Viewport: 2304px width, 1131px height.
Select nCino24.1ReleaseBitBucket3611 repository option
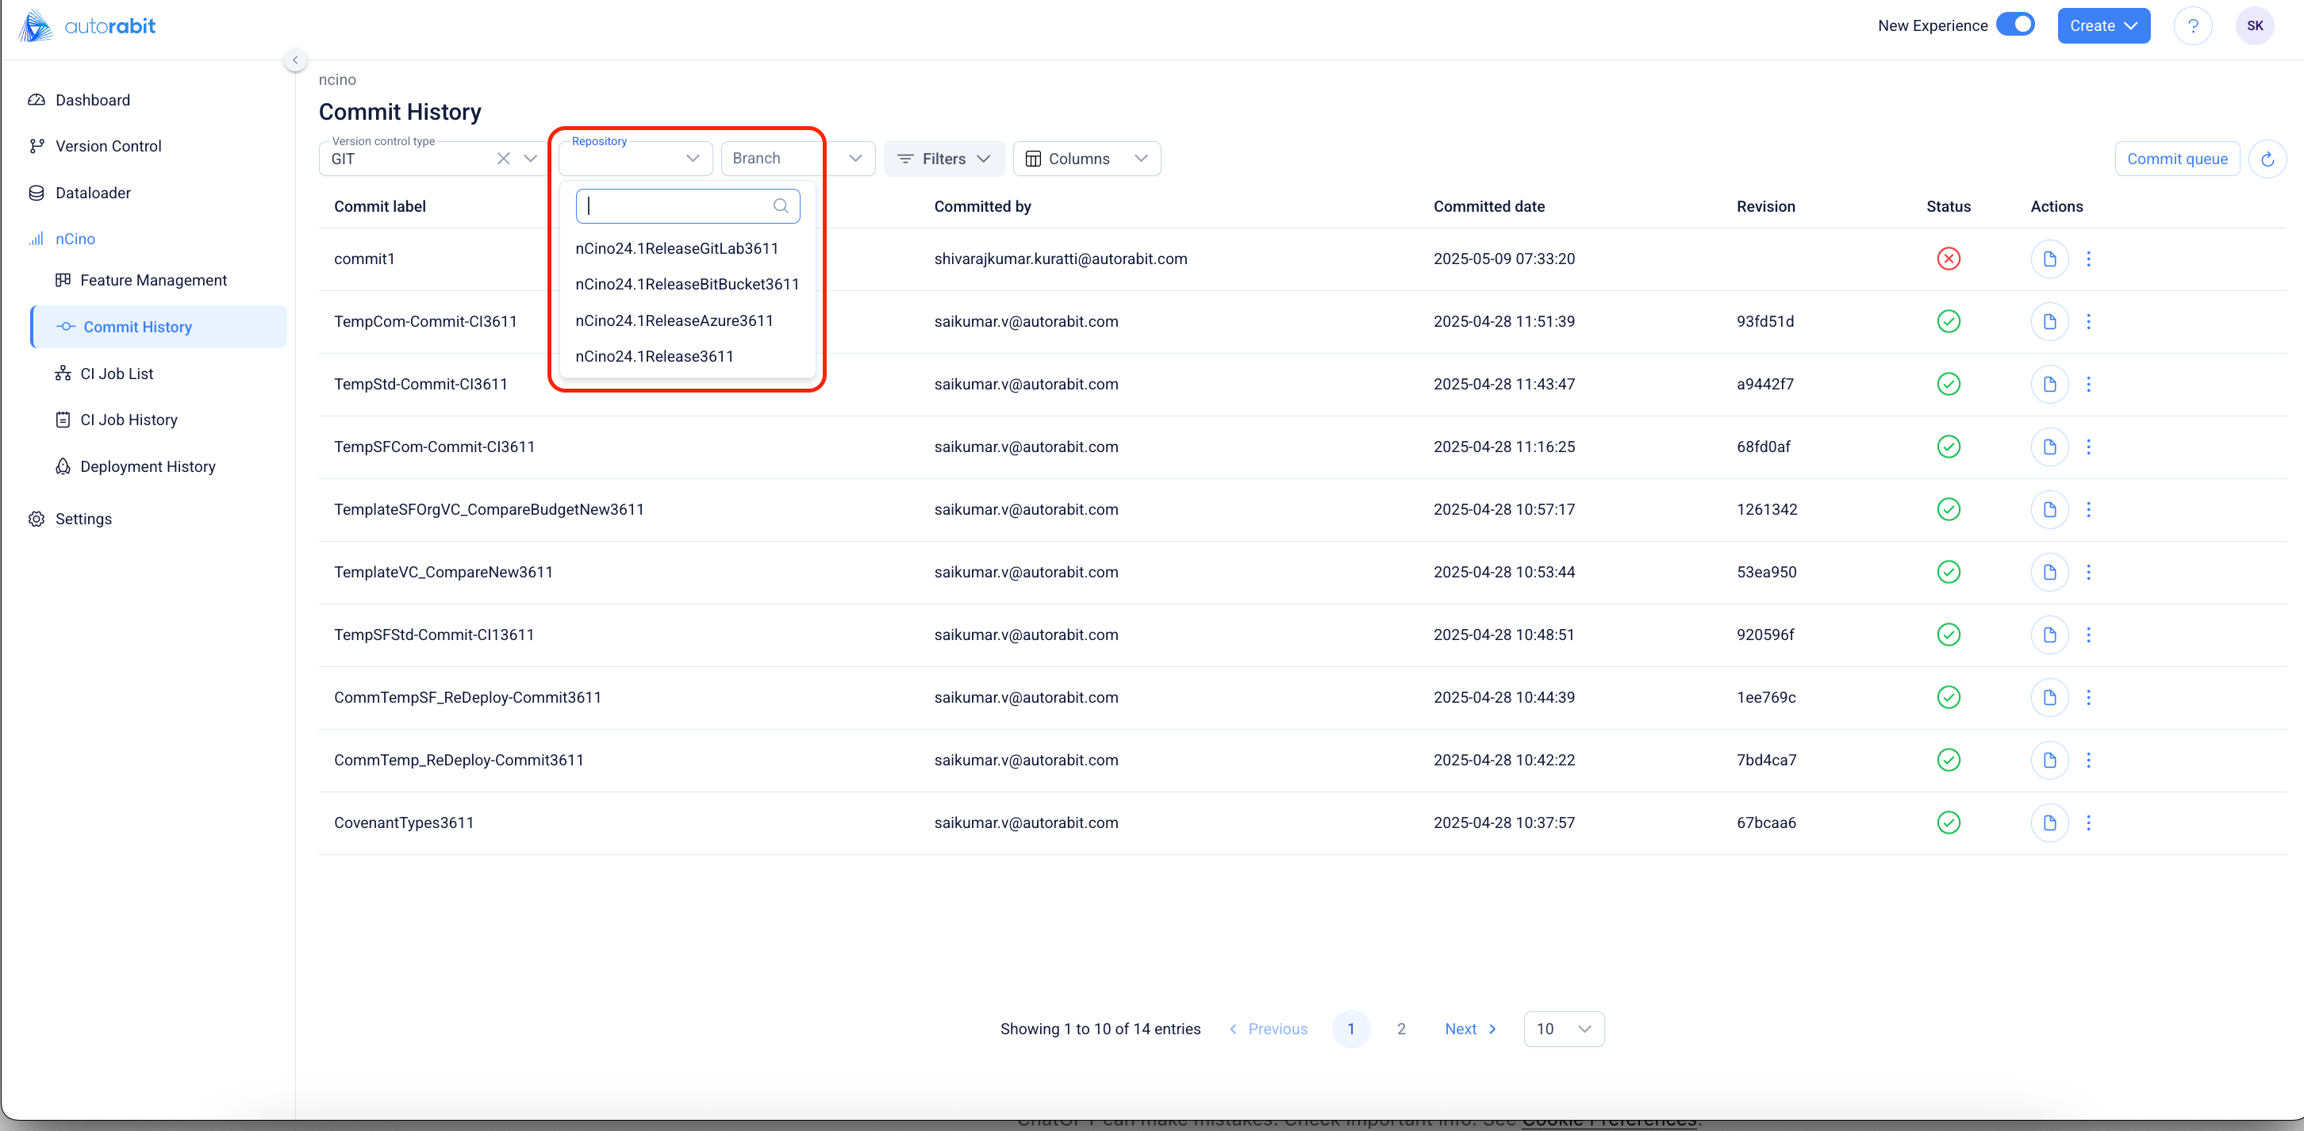(687, 284)
